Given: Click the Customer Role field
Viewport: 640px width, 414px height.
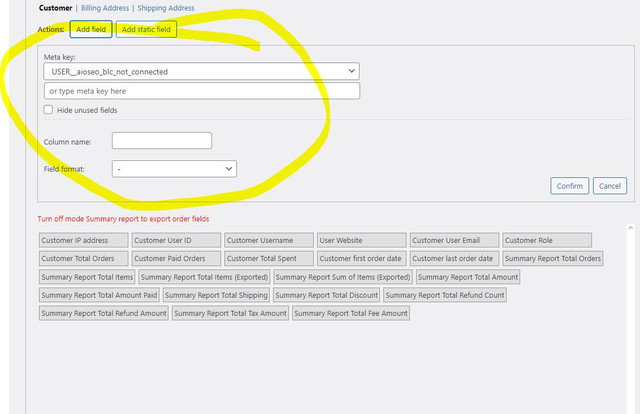Looking at the screenshot, I should (547, 240).
